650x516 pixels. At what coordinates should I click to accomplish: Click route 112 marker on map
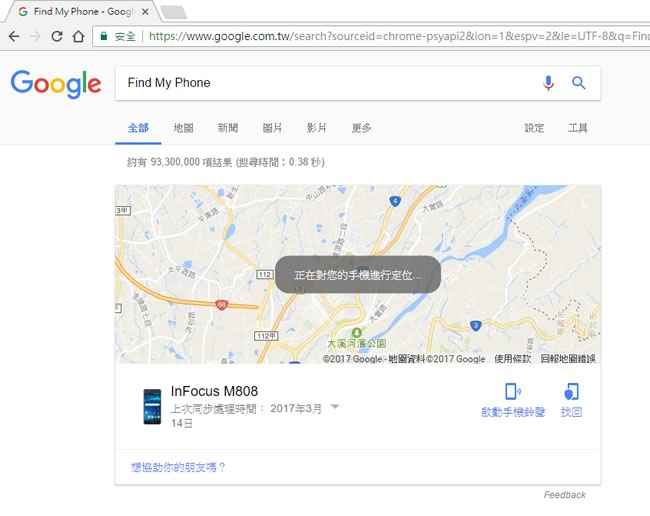265,274
